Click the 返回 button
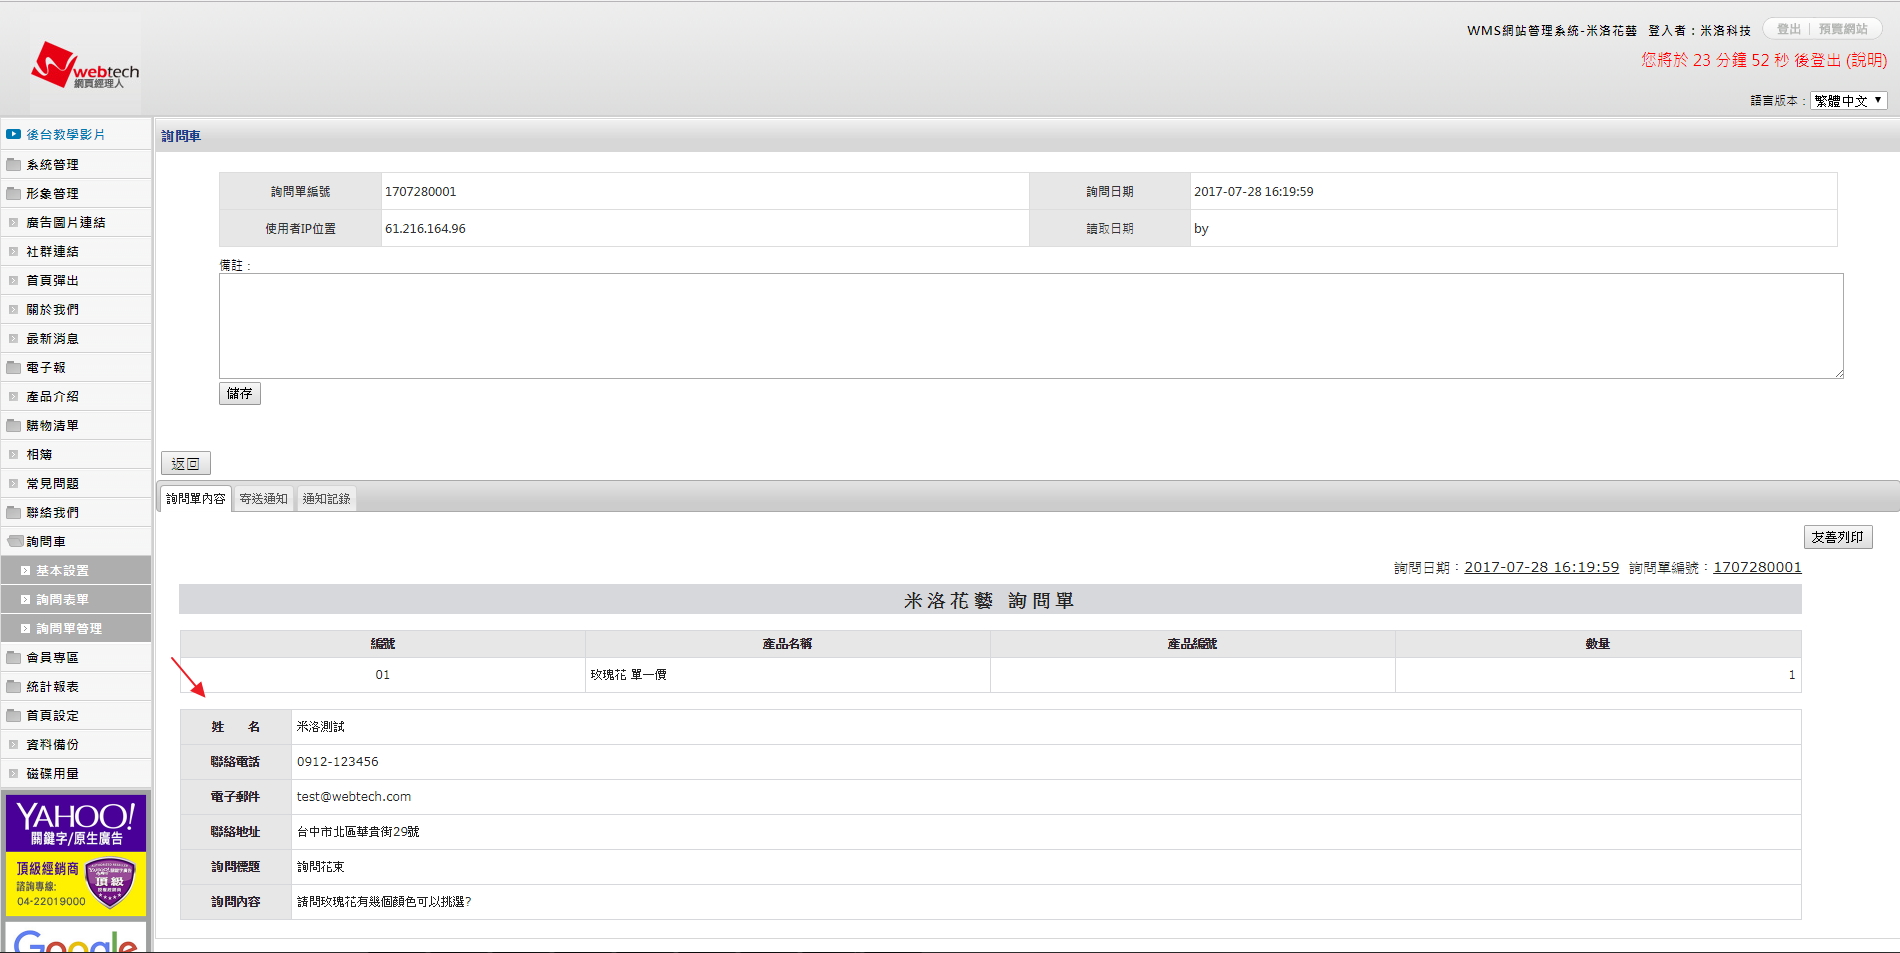The width and height of the screenshot is (1900, 953). 185,464
